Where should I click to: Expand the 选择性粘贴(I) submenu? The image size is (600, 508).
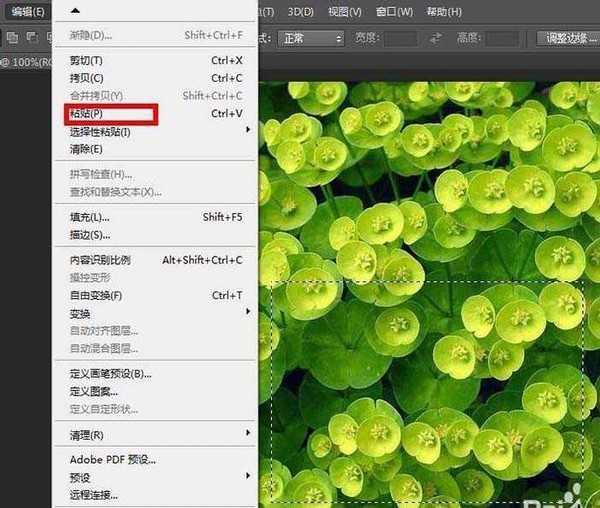pyautogui.click(x=100, y=131)
